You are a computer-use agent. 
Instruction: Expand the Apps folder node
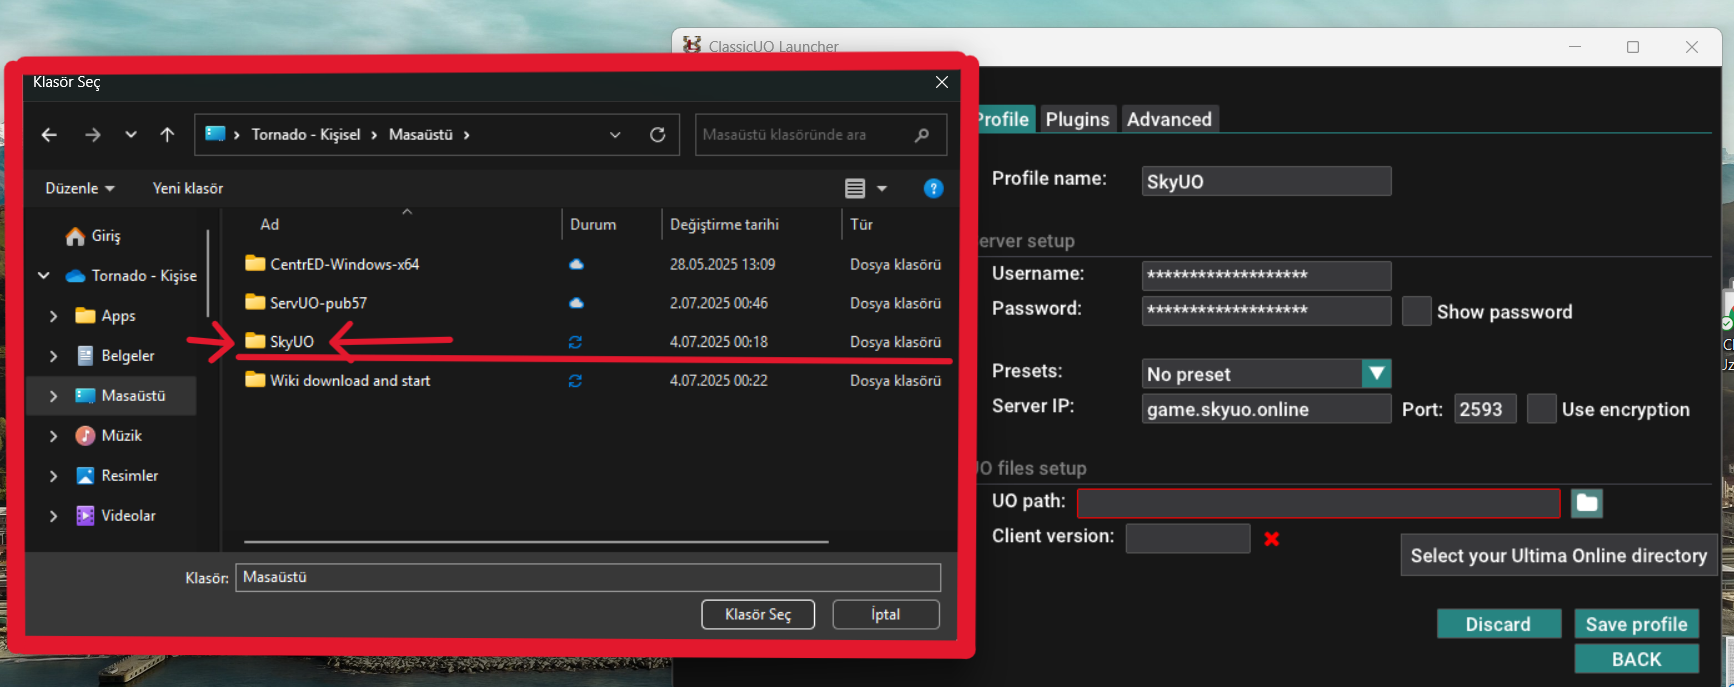click(54, 316)
